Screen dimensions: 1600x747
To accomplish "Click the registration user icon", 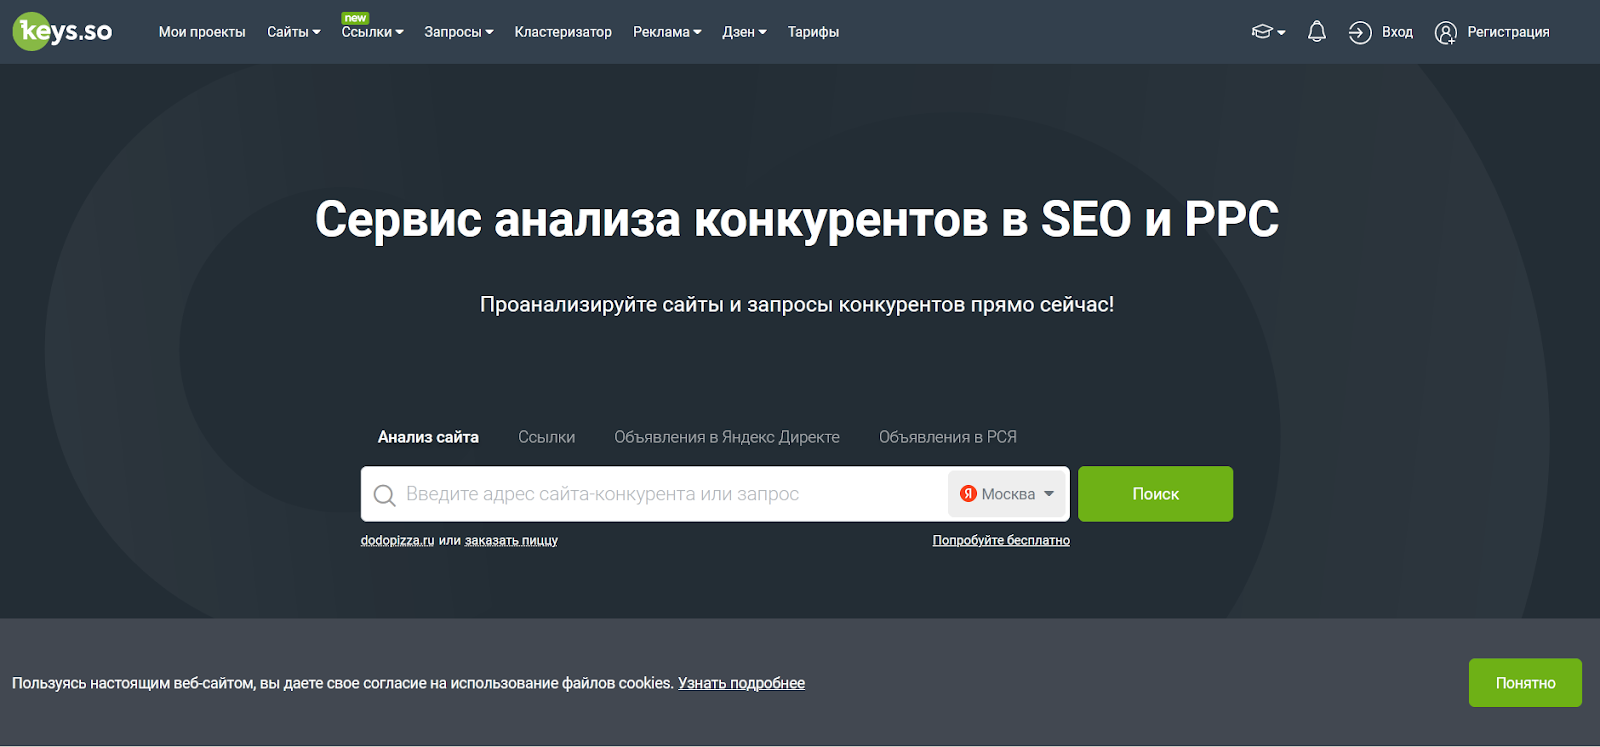I will [x=1445, y=33].
